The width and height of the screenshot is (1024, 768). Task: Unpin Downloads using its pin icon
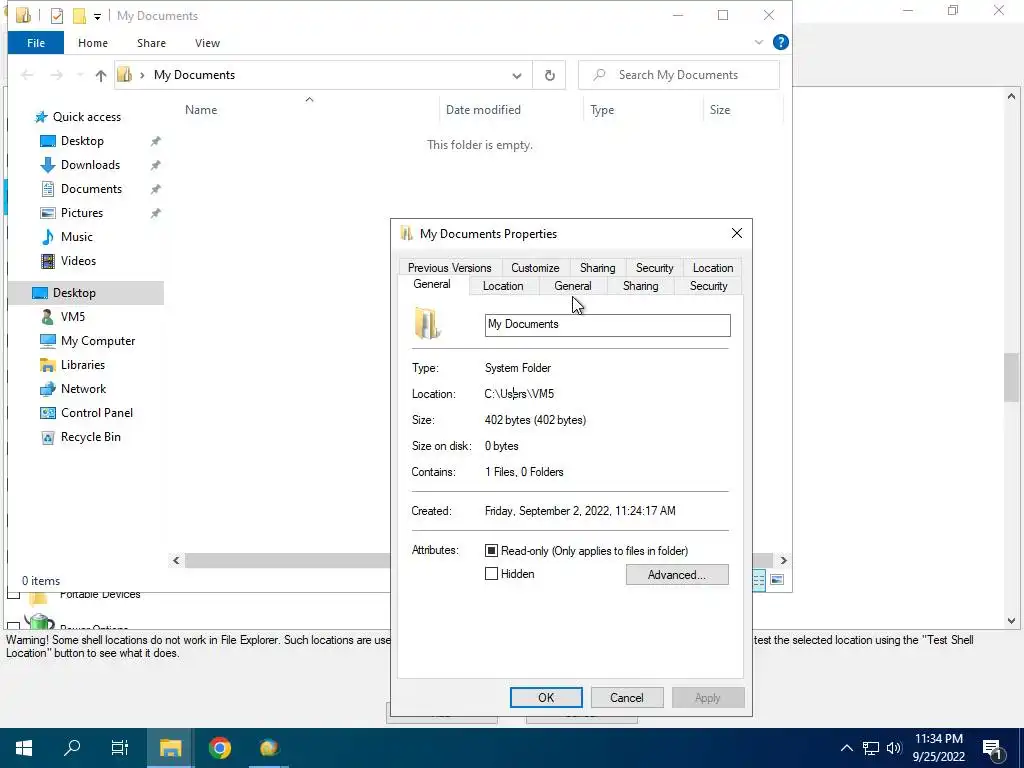point(155,165)
